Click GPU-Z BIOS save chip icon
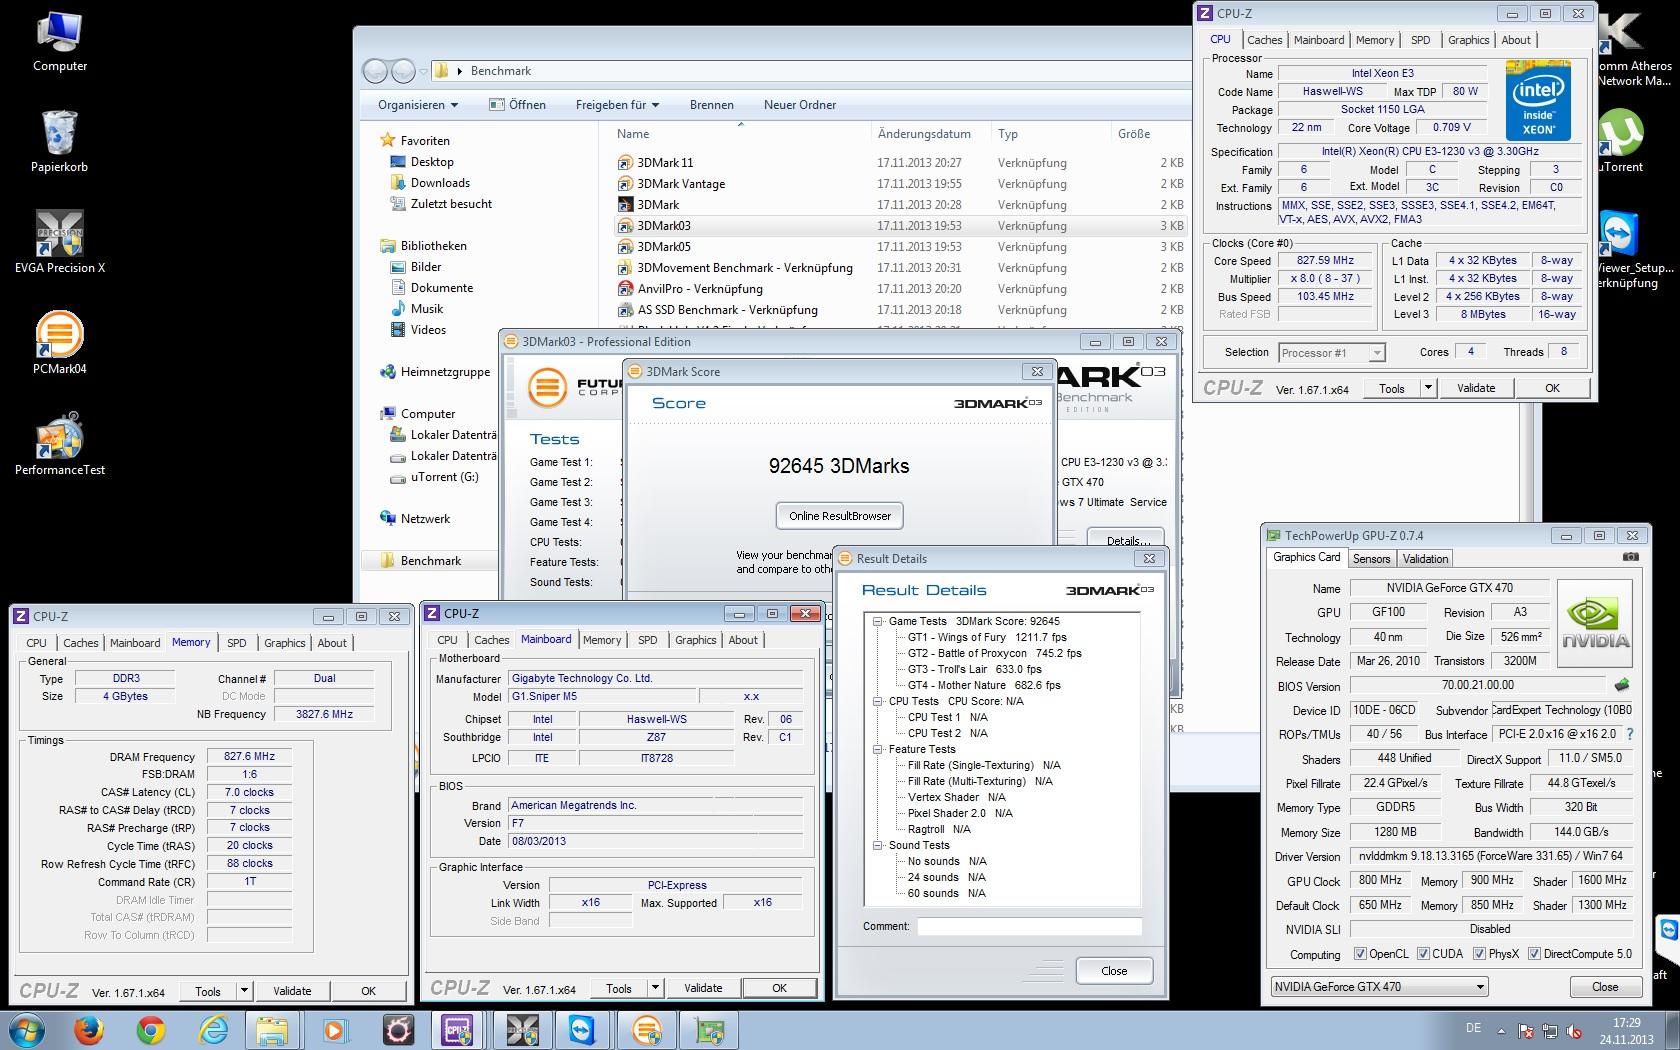 [x=1622, y=685]
